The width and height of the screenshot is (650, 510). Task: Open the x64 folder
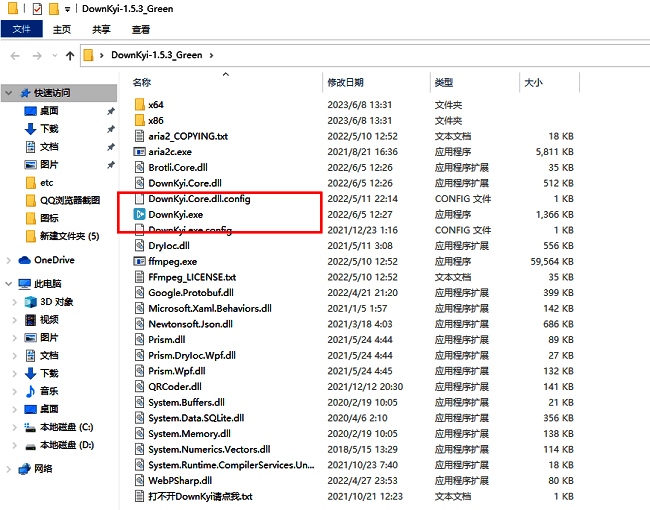click(x=155, y=104)
